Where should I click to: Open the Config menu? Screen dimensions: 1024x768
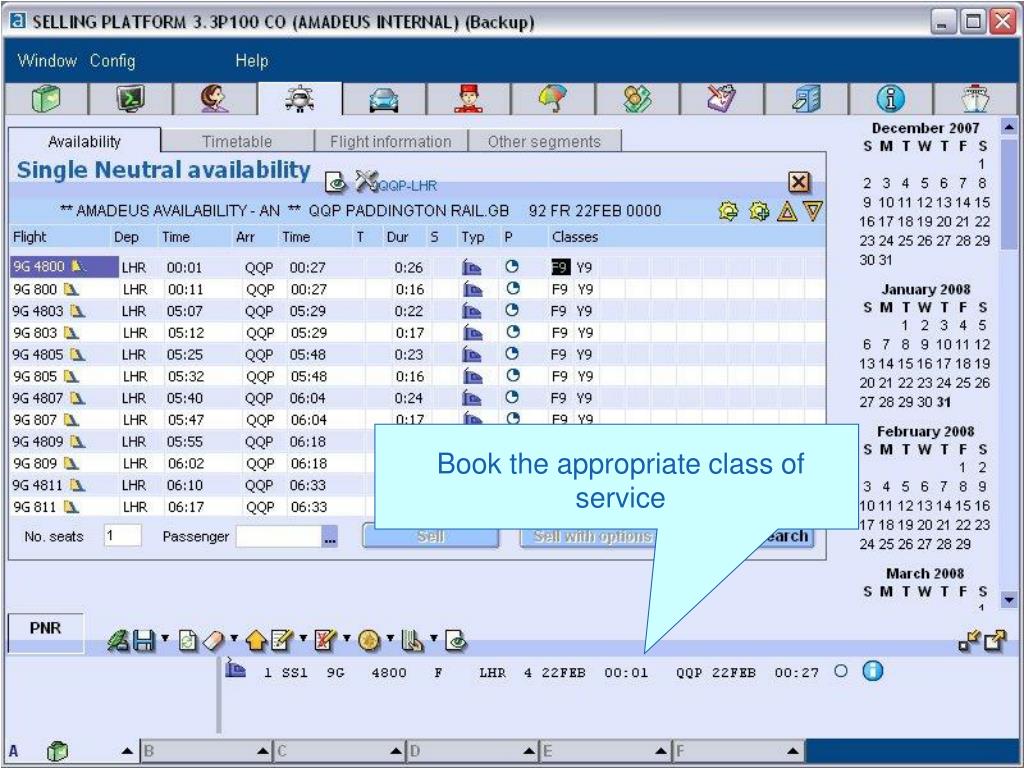point(112,61)
